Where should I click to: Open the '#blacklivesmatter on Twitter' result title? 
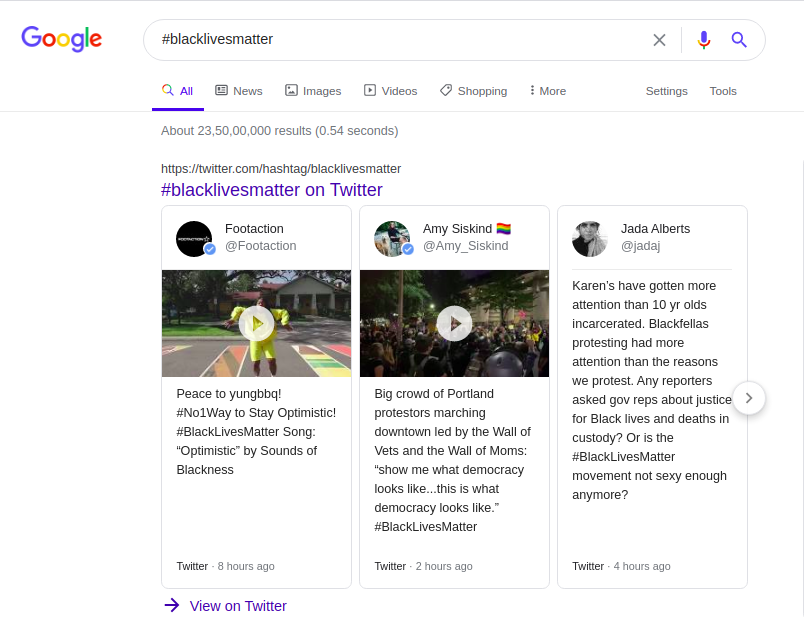click(x=272, y=190)
